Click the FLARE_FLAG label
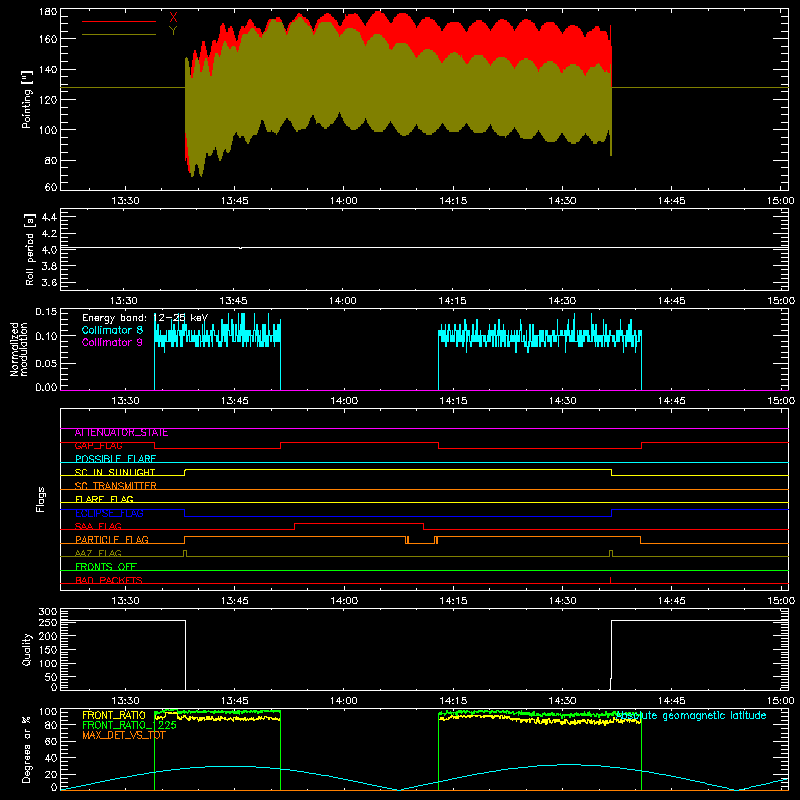This screenshot has width=800, height=800. click(104, 499)
